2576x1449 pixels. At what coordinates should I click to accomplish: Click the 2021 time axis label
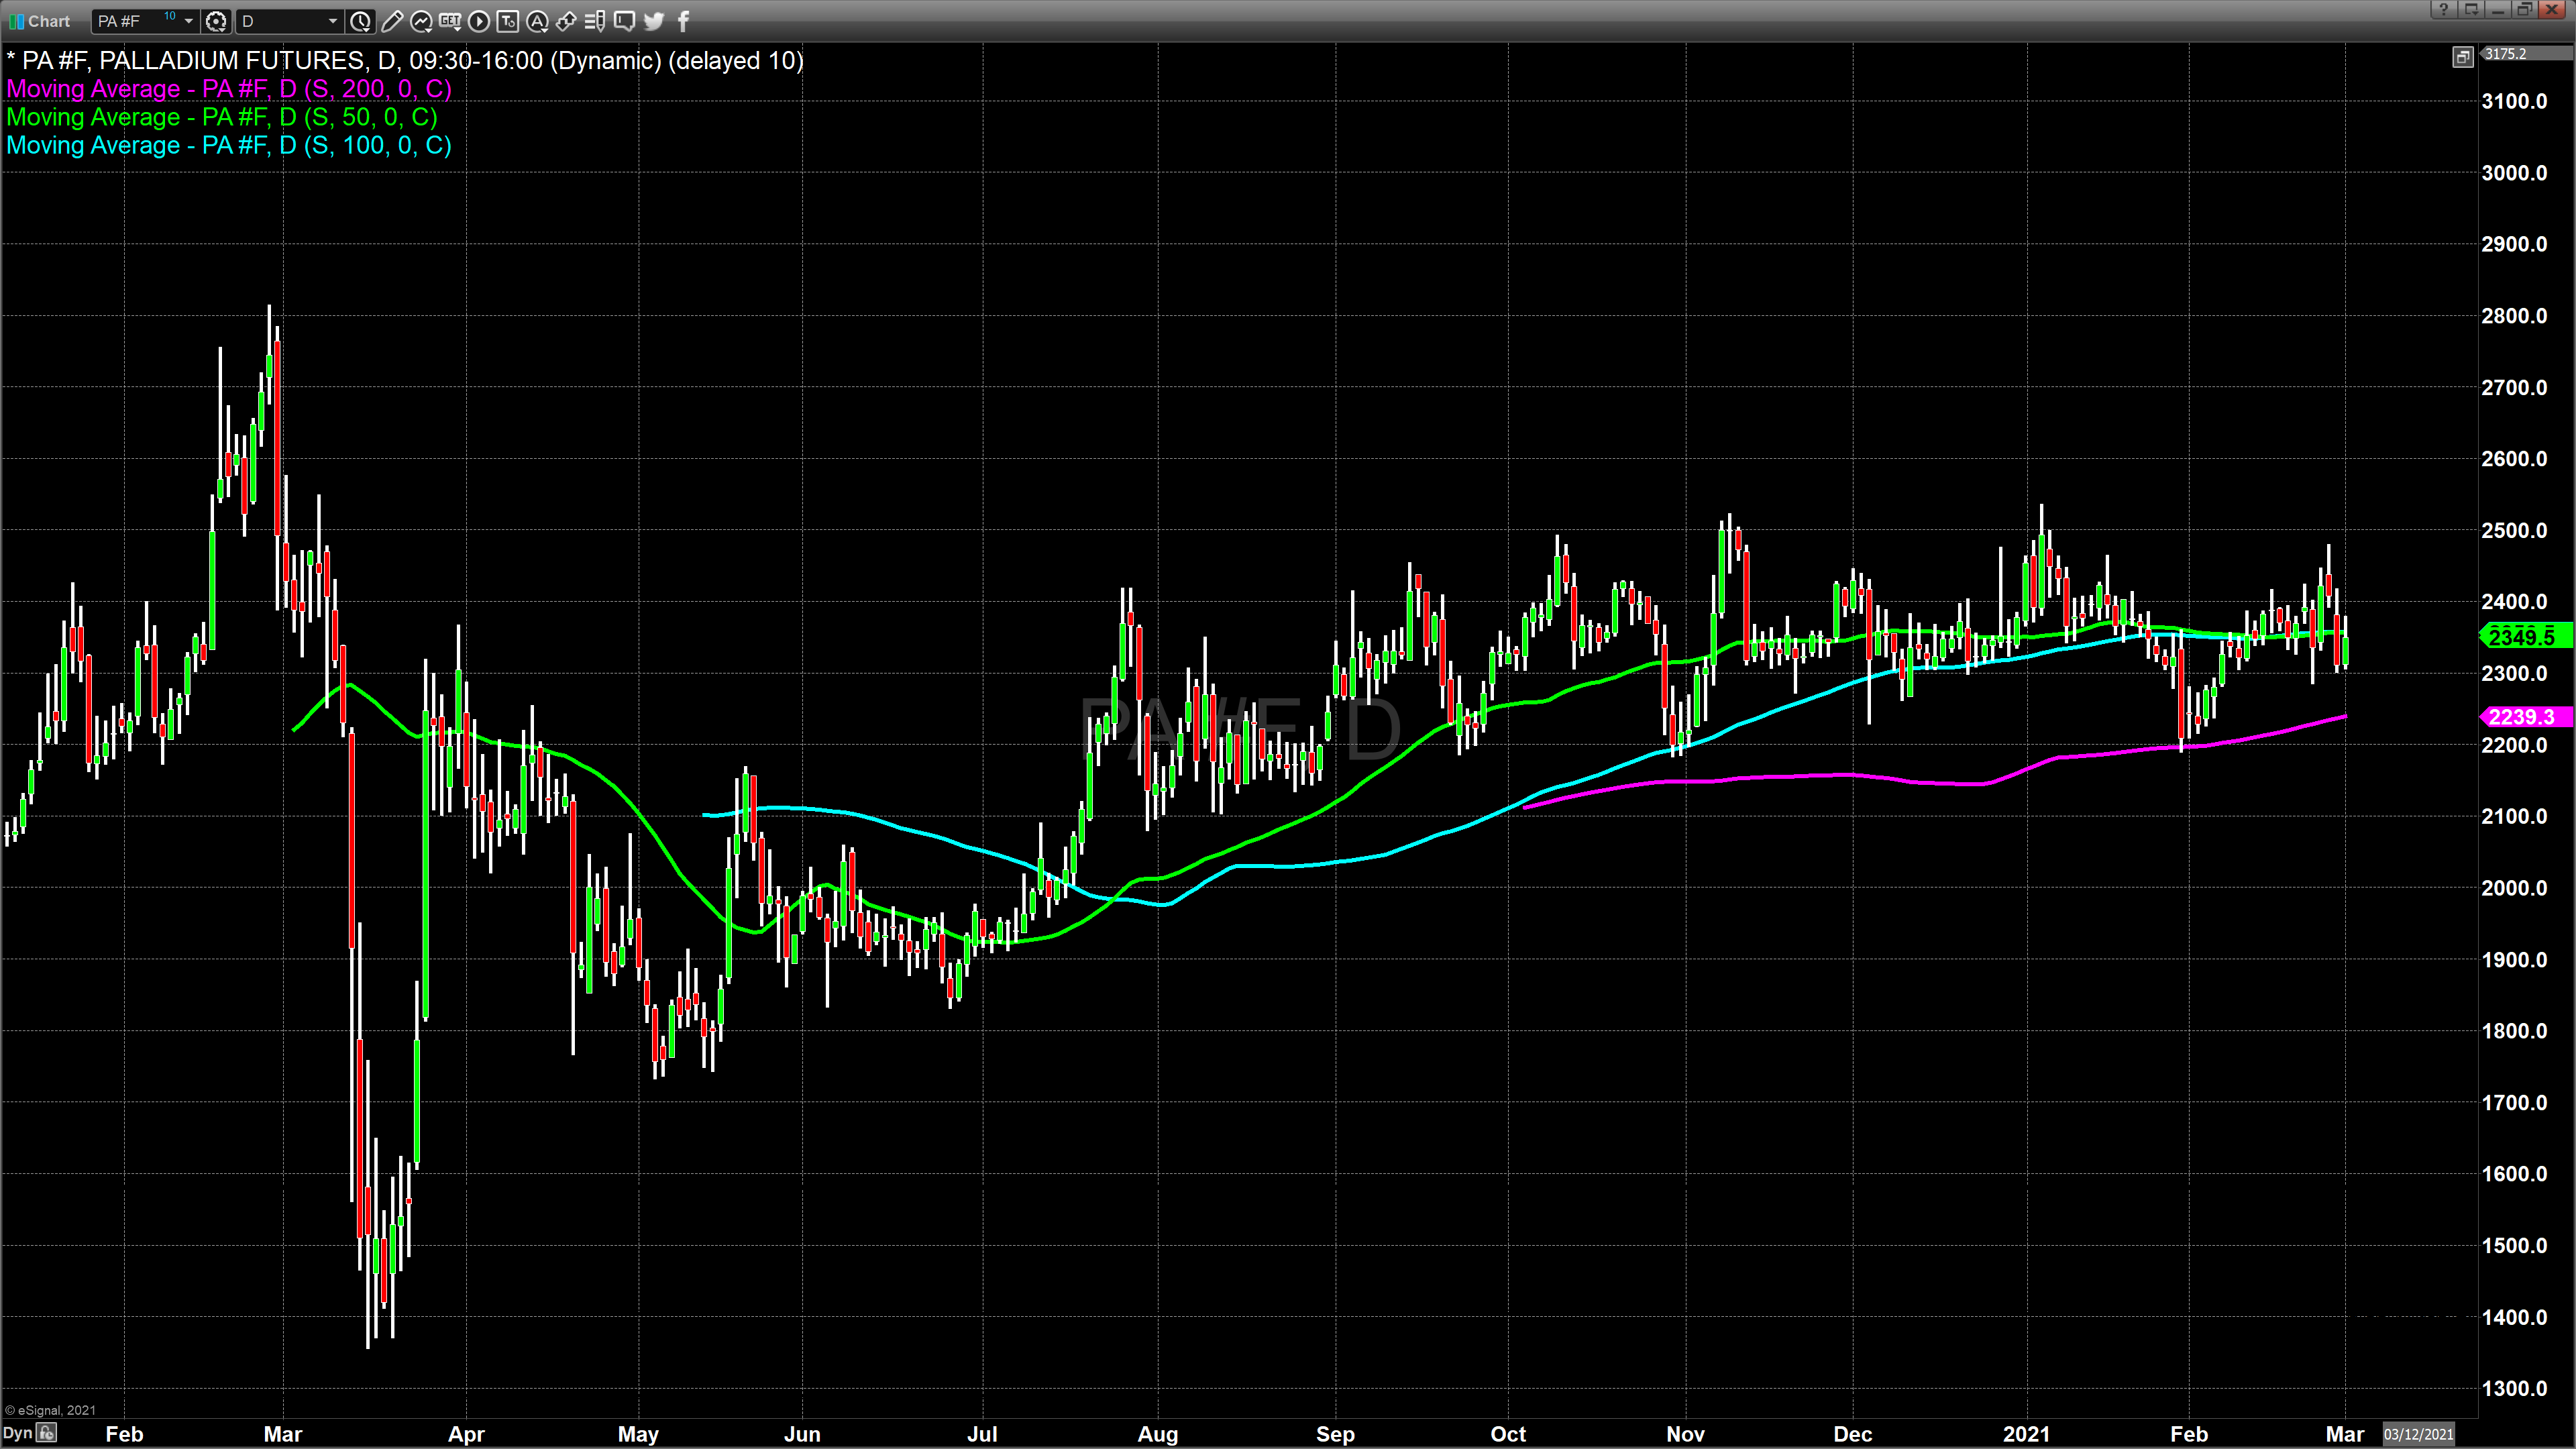(2026, 1434)
